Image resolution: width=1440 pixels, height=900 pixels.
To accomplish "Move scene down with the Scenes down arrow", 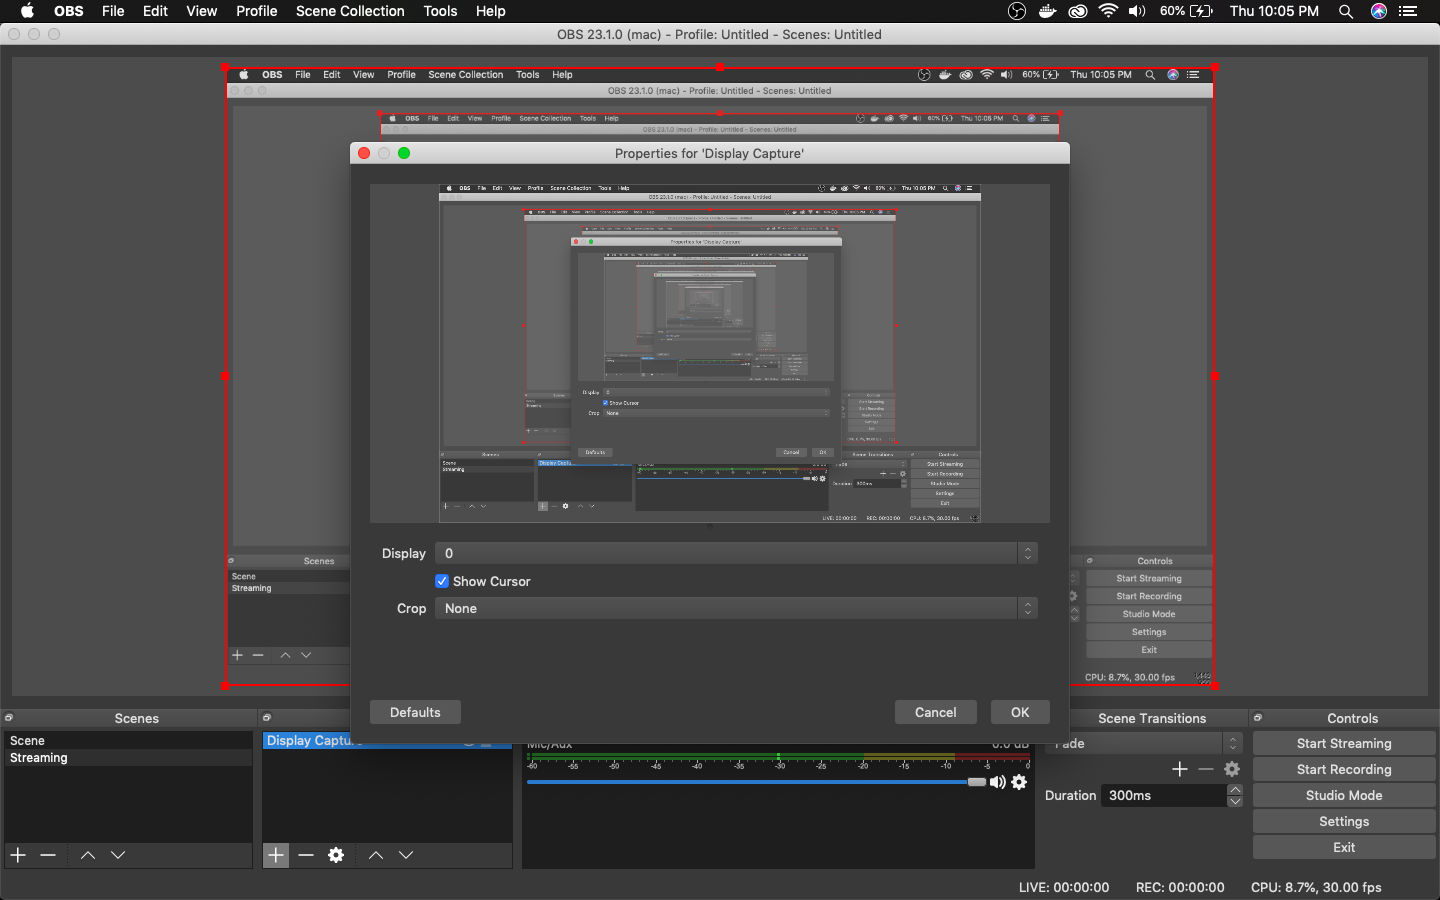I will tap(118, 855).
